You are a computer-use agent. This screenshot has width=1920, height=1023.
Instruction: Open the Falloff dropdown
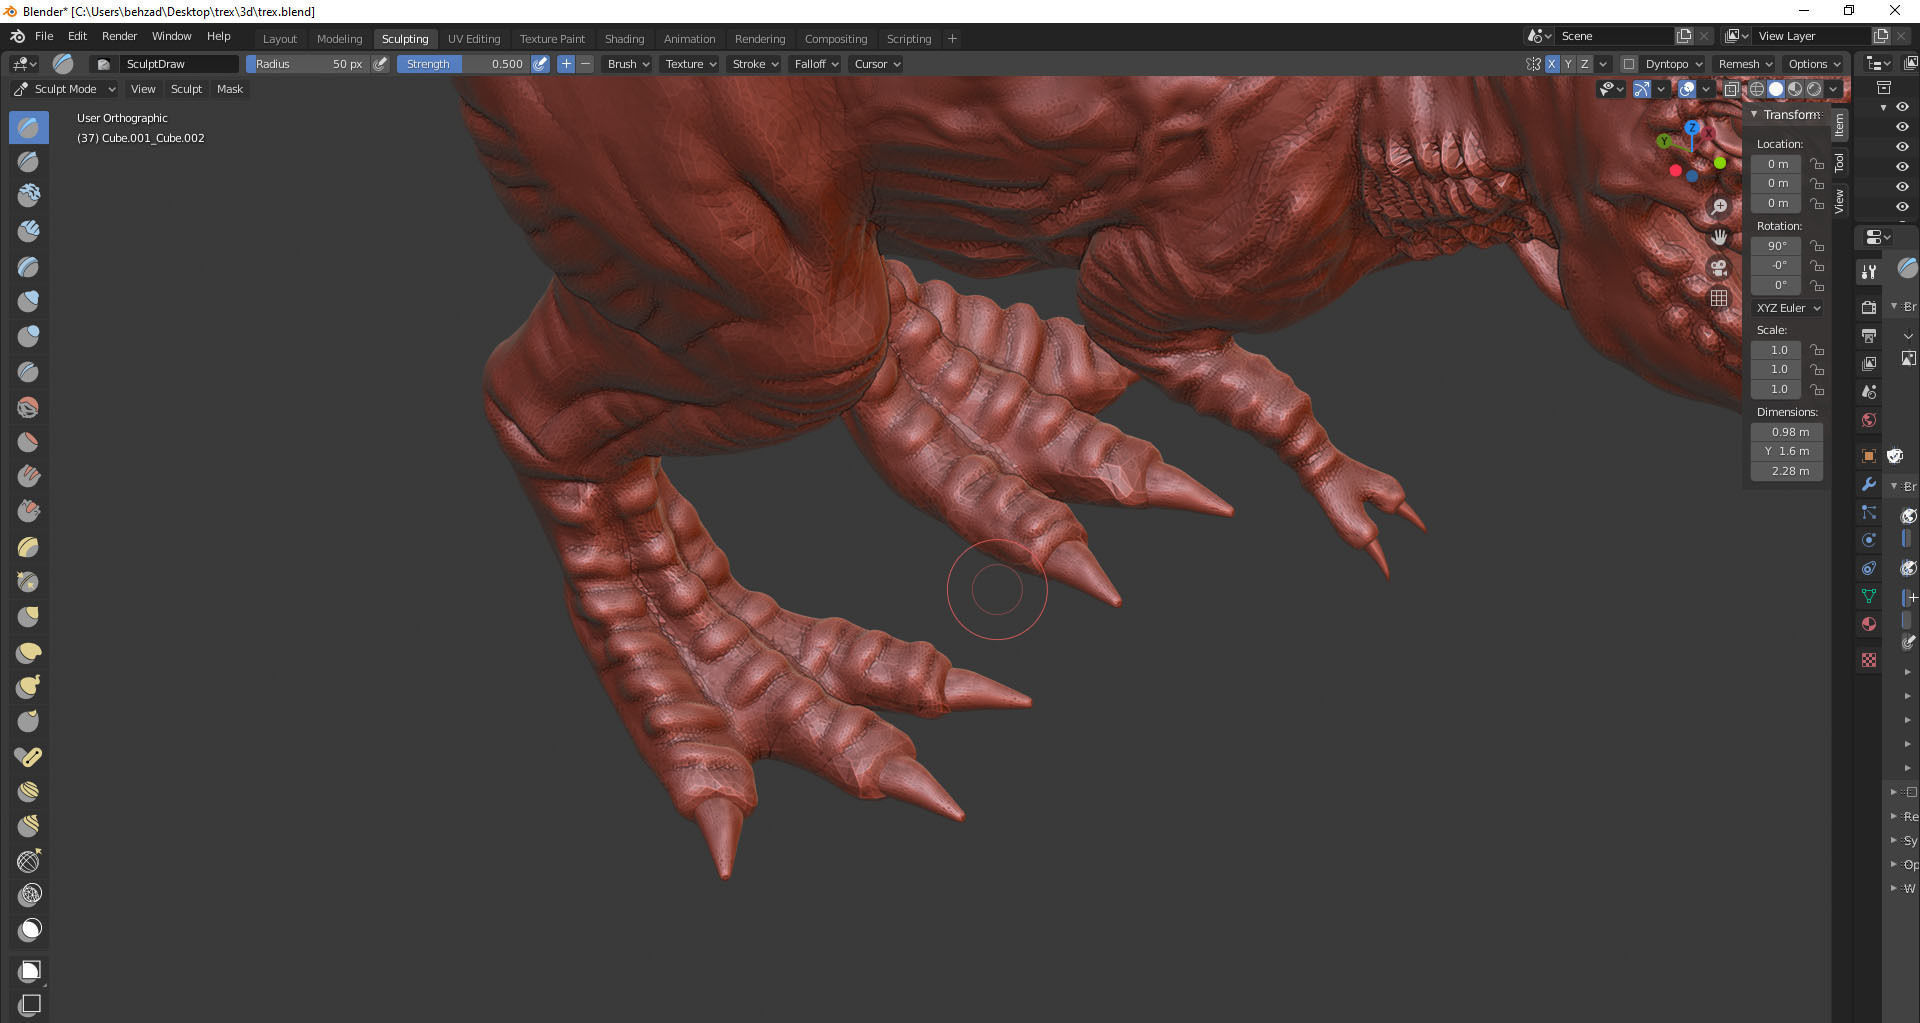(x=816, y=64)
